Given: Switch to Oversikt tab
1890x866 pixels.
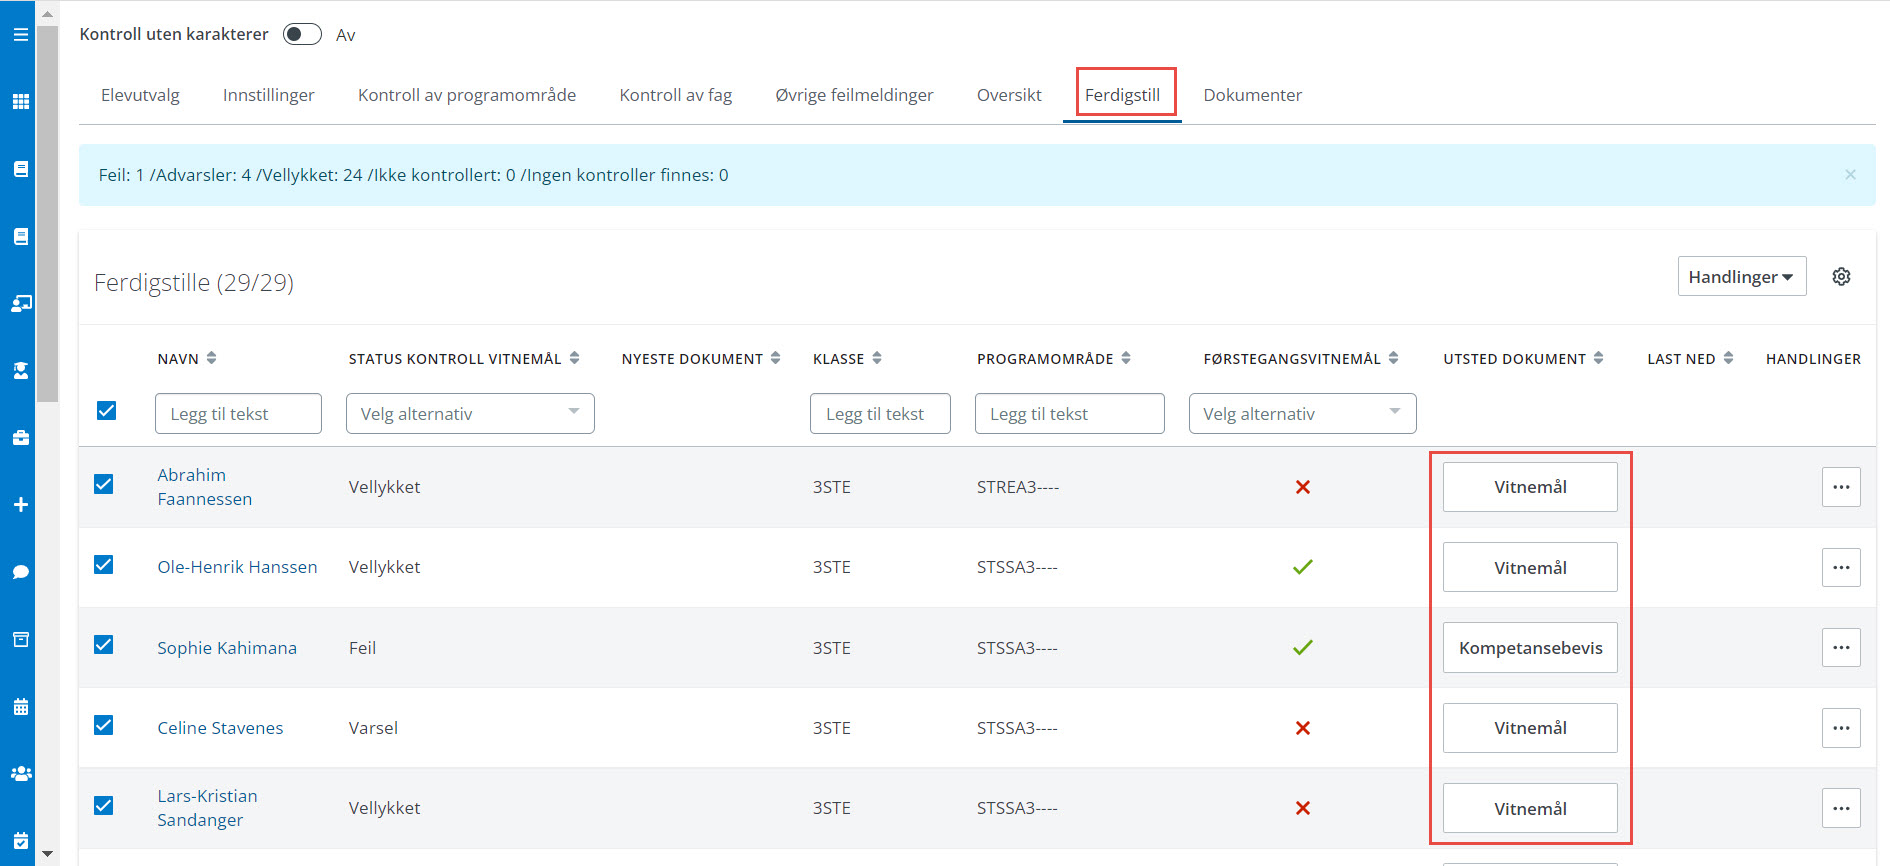Looking at the screenshot, I should tap(1009, 95).
